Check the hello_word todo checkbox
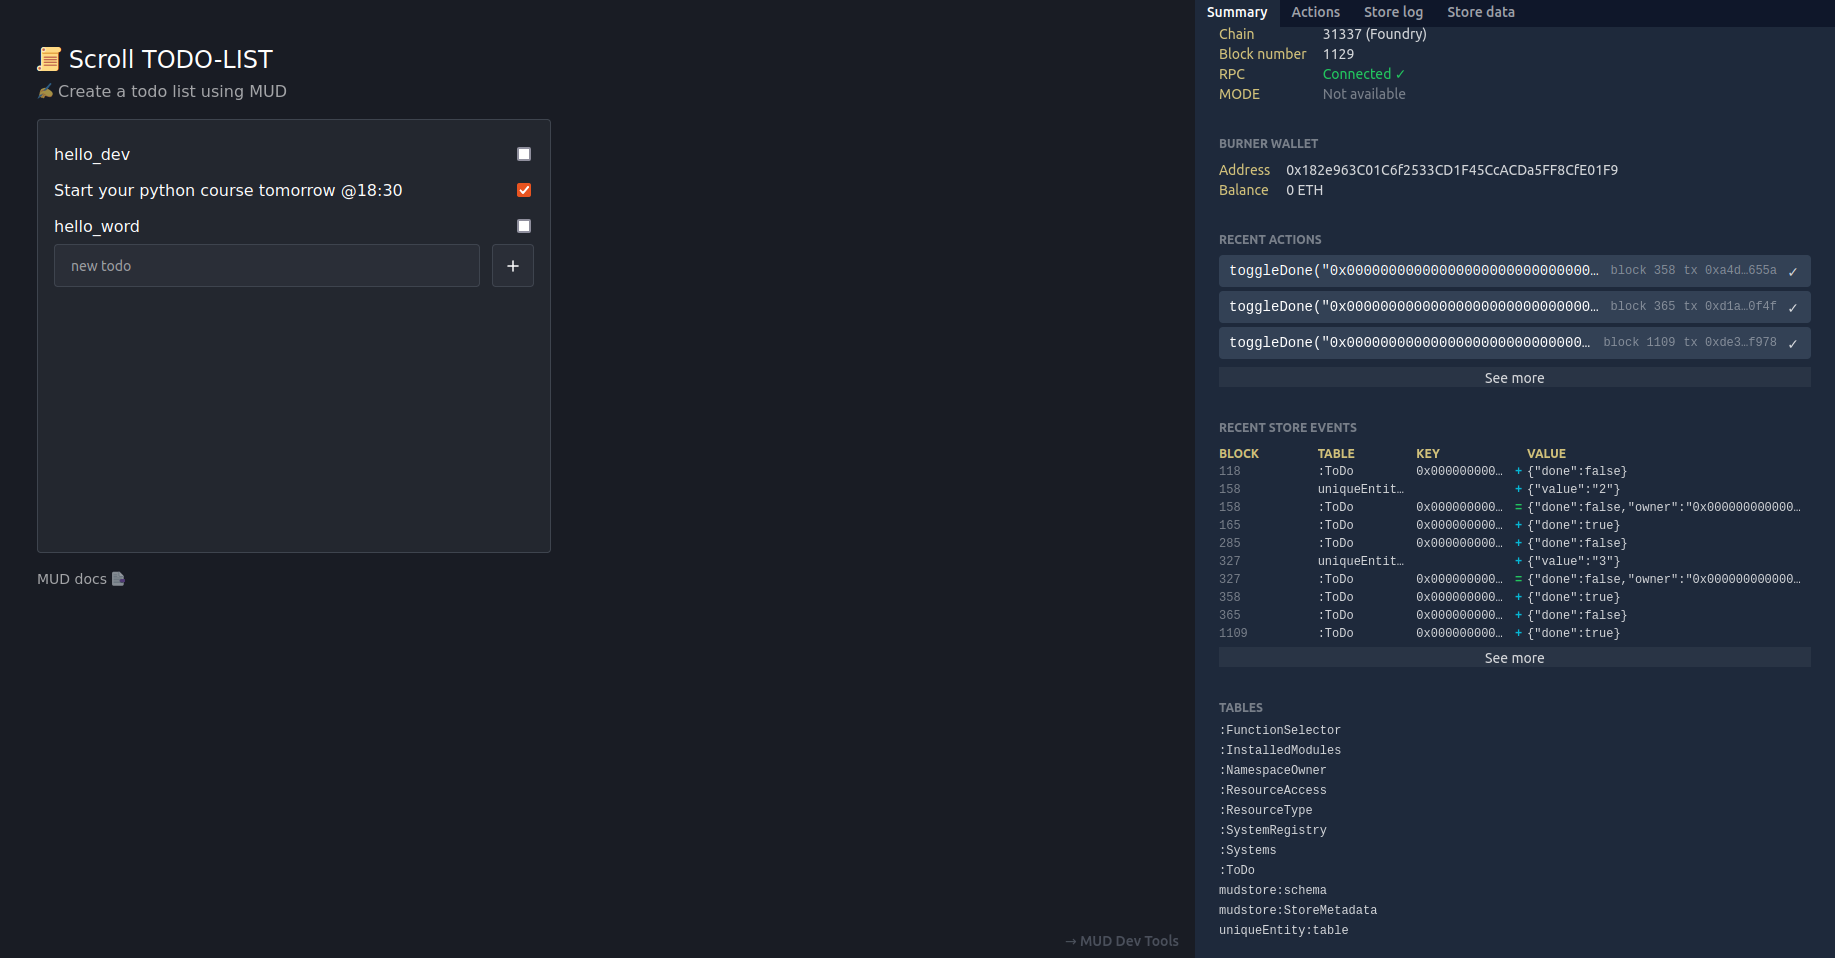Viewport: 1835px width, 958px height. point(523,226)
